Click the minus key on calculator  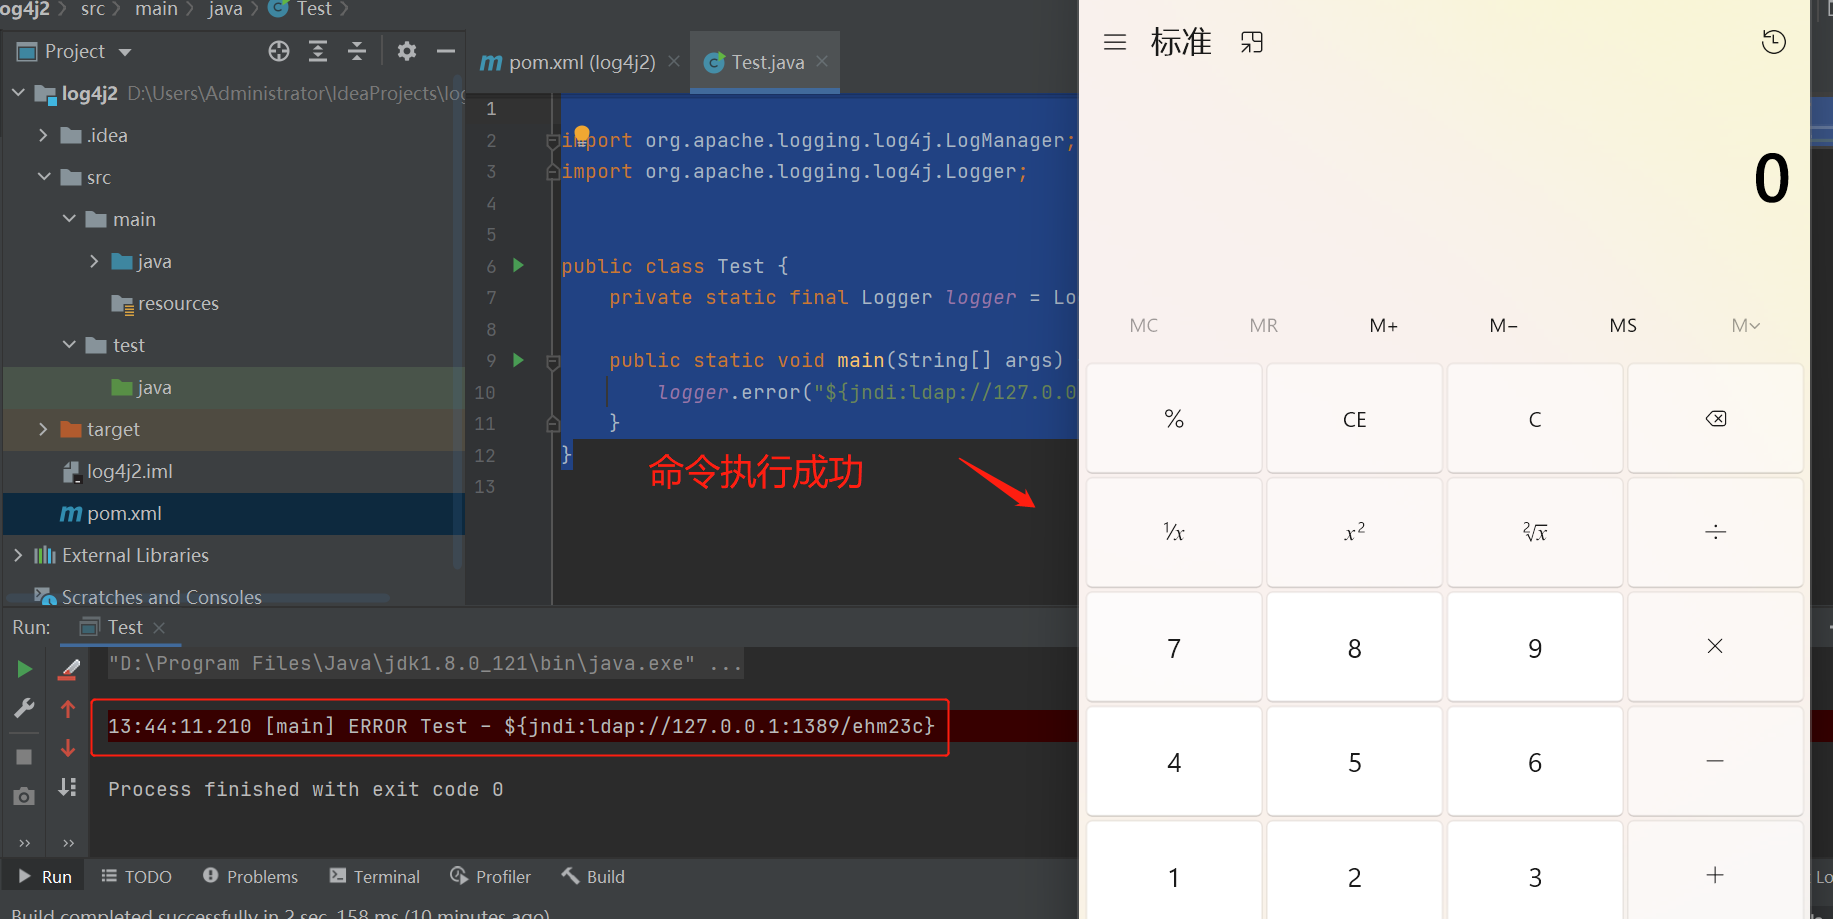1715,761
